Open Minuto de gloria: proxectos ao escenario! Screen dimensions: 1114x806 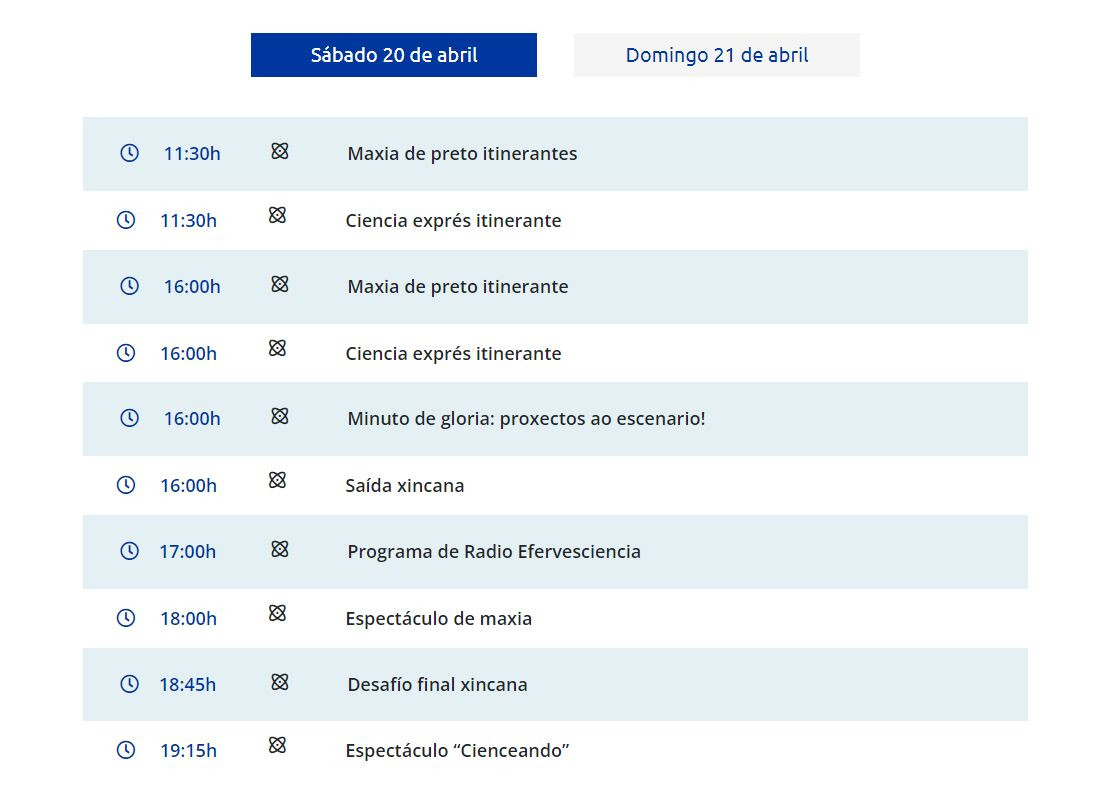(526, 419)
